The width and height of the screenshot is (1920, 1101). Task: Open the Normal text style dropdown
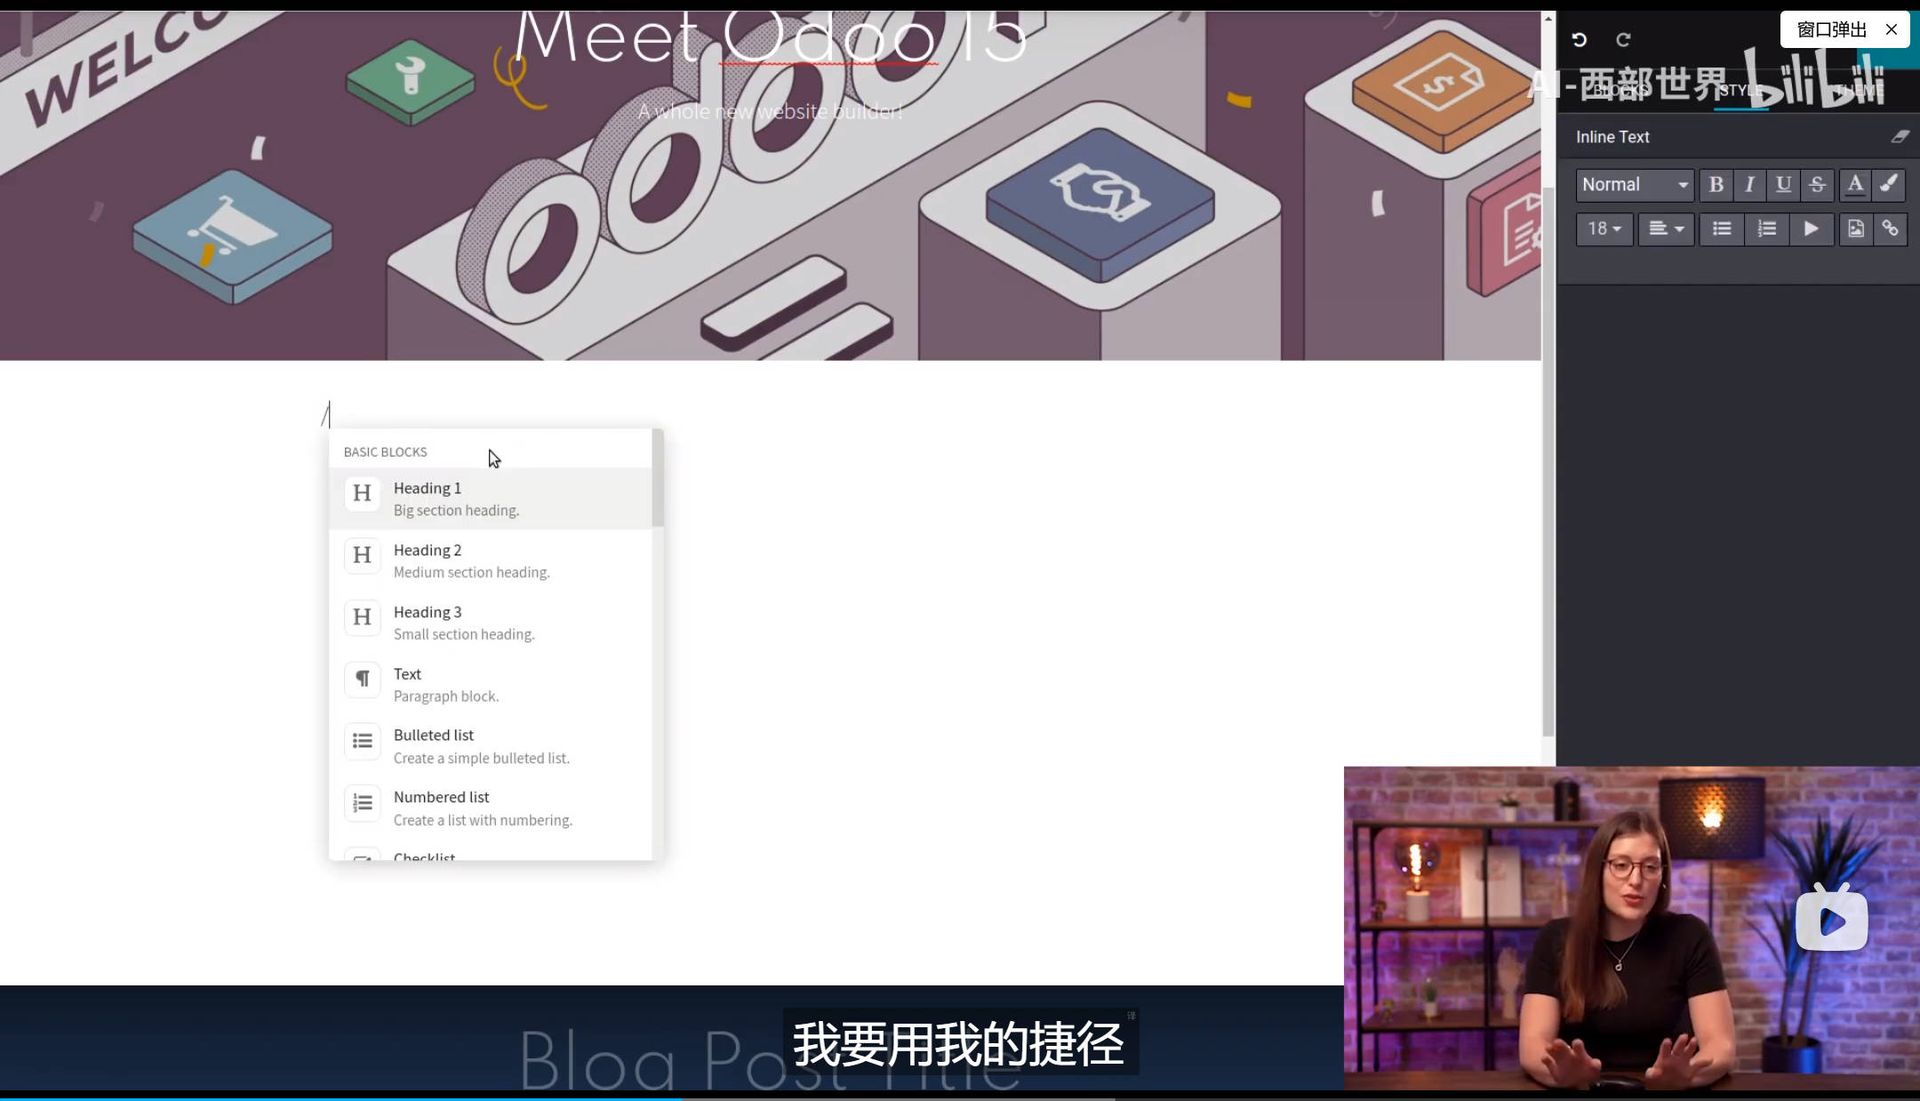pyautogui.click(x=1635, y=184)
